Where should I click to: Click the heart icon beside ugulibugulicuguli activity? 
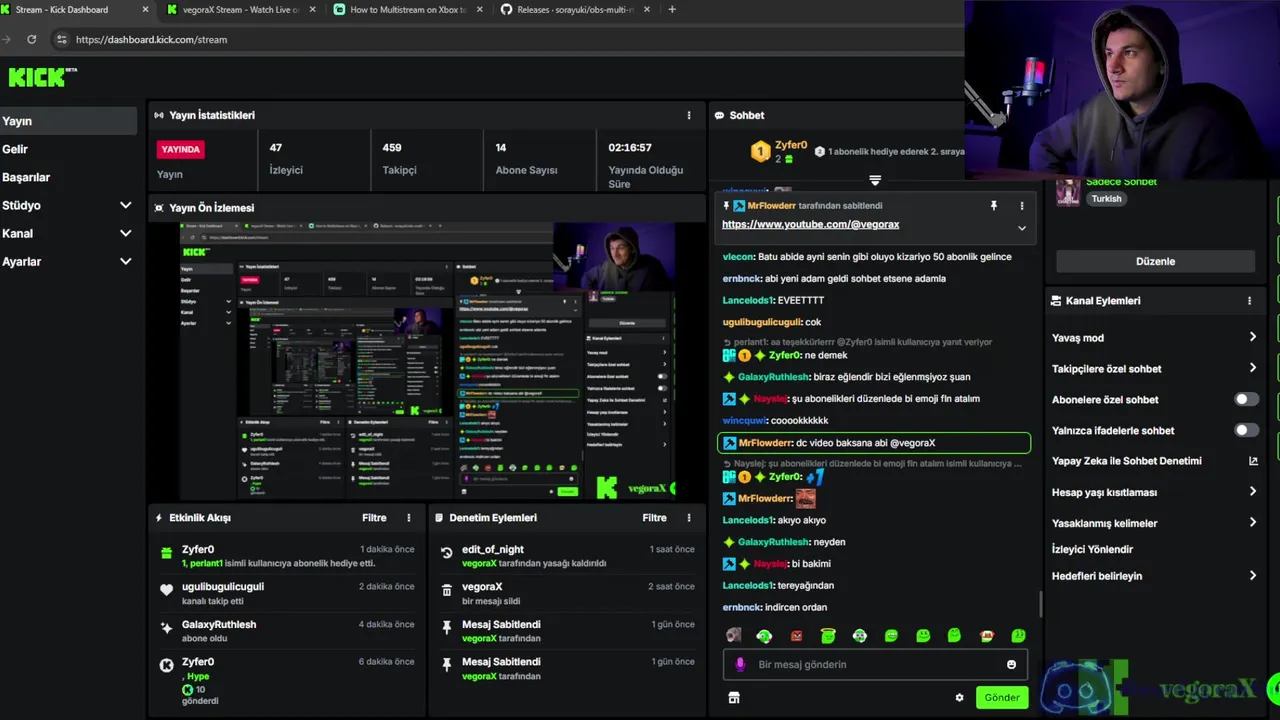tap(167, 590)
